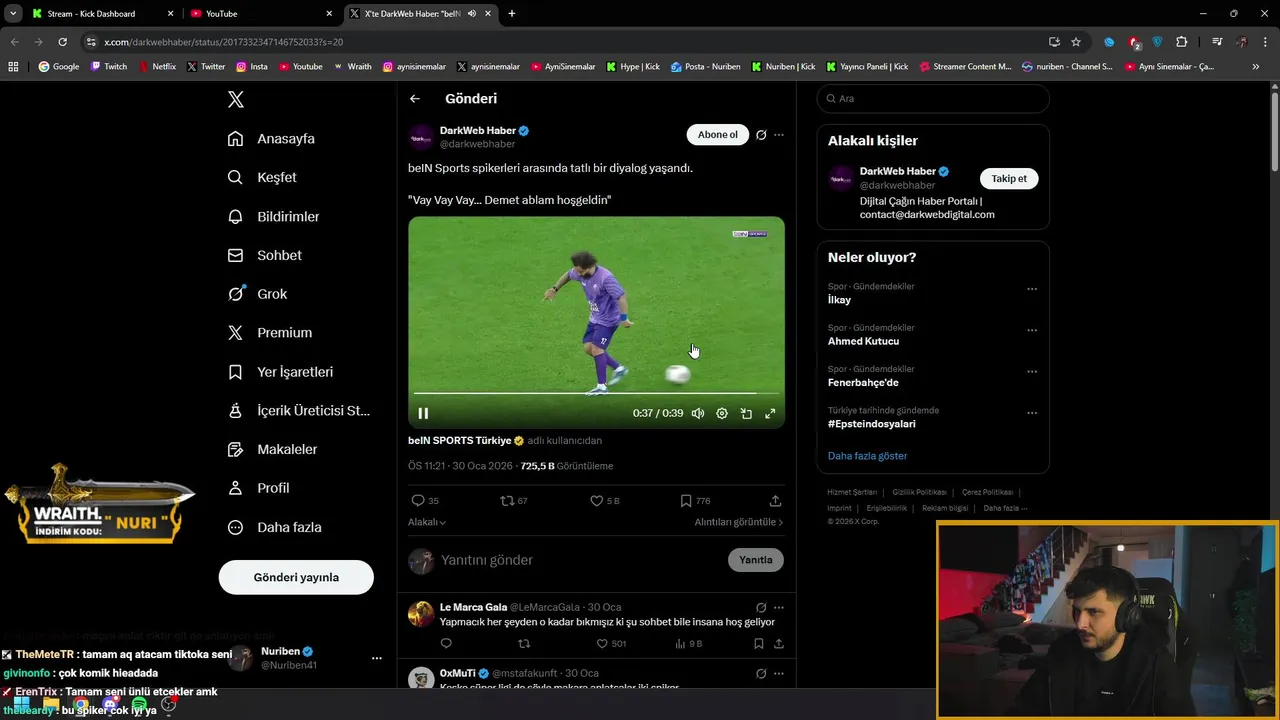Click the X logo in sidebar

tap(235, 99)
